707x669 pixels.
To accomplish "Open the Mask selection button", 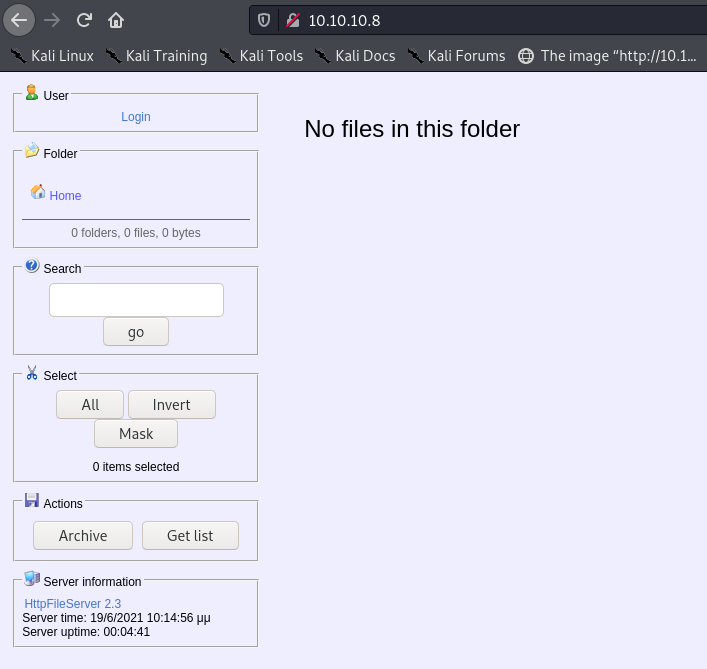I will coord(136,434).
